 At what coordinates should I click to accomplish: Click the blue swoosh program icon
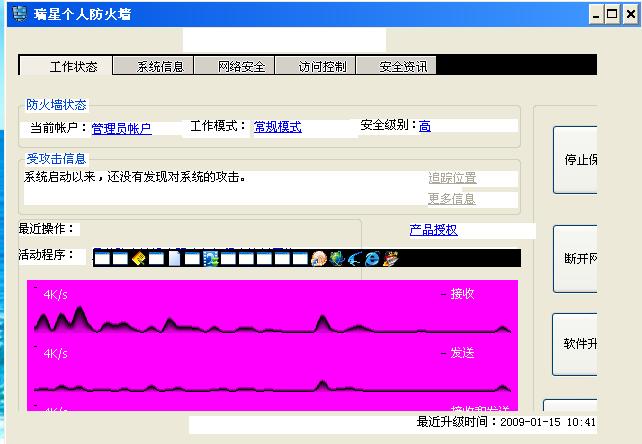point(355,258)
